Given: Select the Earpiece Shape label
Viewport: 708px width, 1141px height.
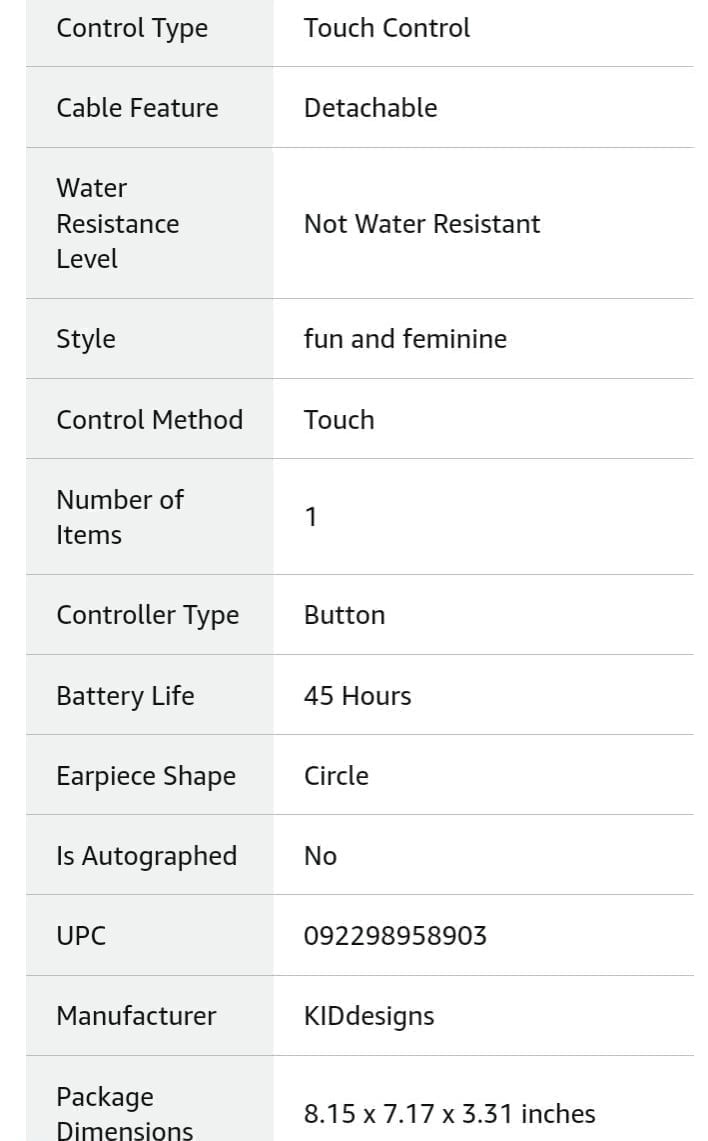Looking at the screenshot, I should coord(146,776).
